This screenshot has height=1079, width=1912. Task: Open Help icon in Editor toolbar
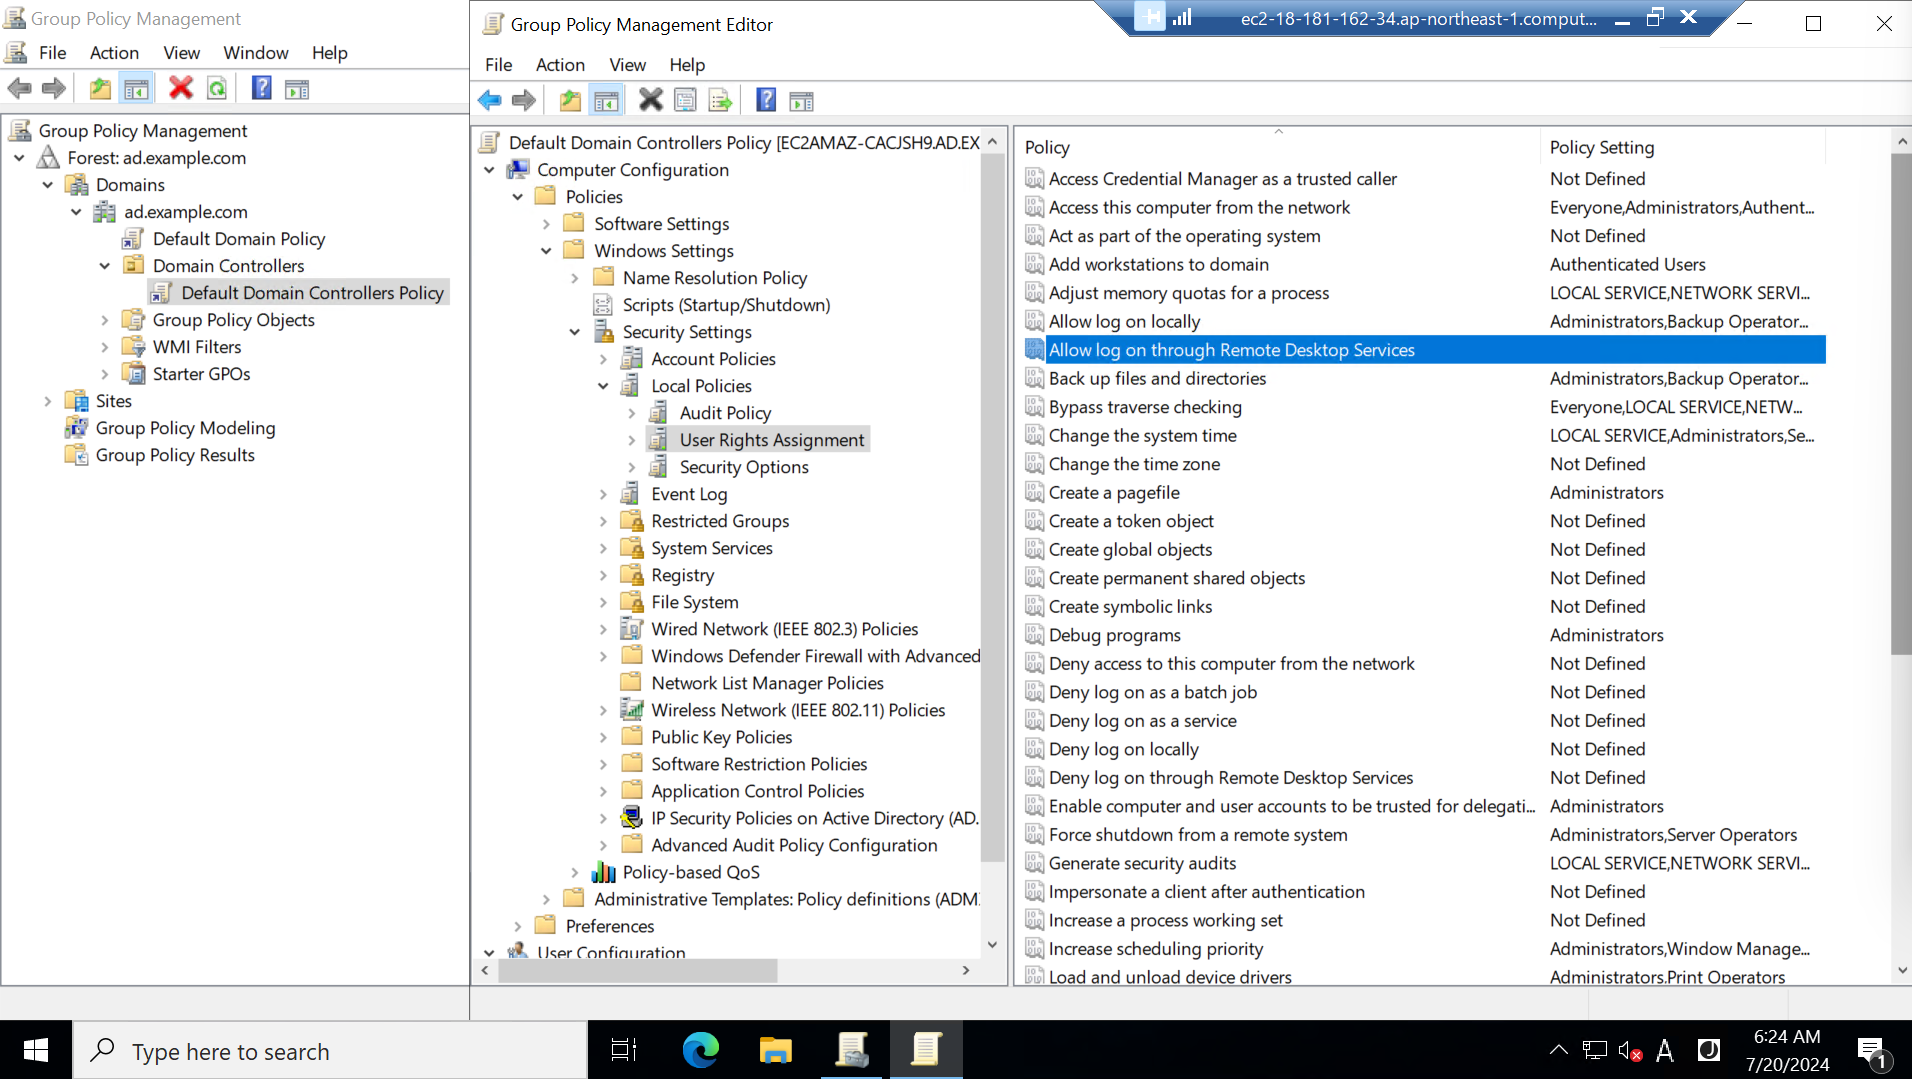pyautogui.click(x=766, y=100)
